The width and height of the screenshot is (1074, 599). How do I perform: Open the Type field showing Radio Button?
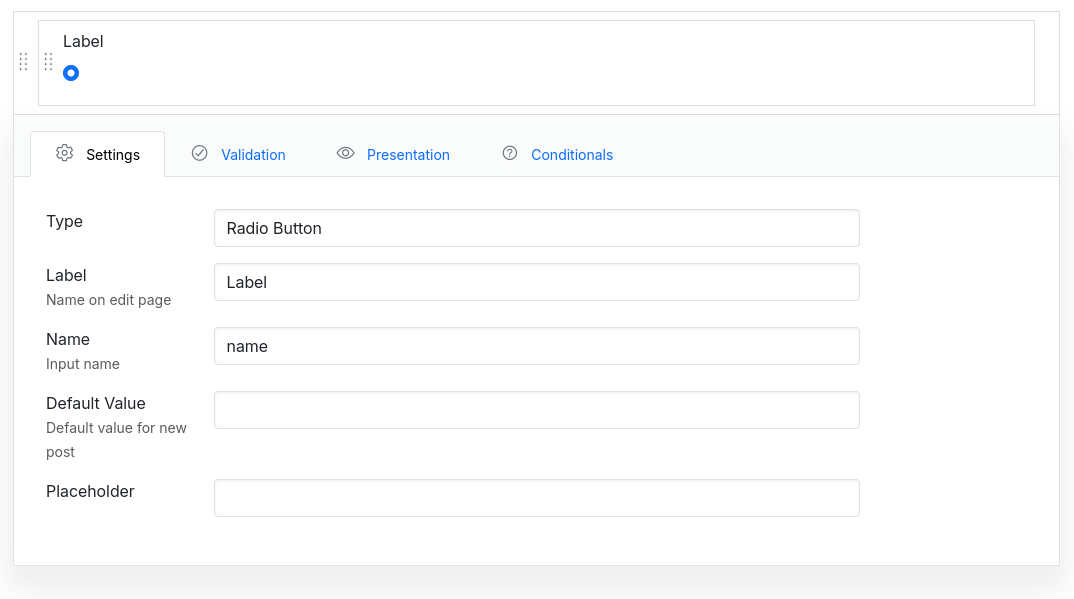pos(536,228)
